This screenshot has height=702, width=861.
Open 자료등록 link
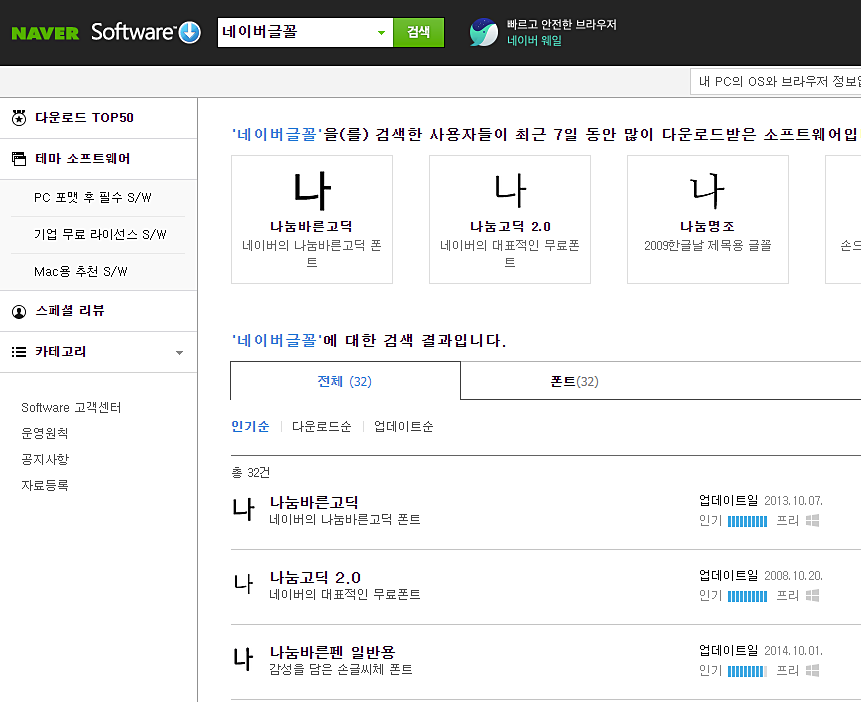44,485
